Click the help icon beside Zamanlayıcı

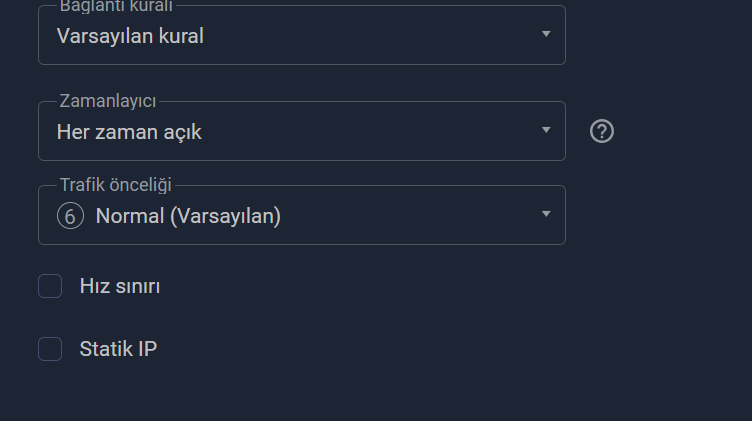click(602, 131)
